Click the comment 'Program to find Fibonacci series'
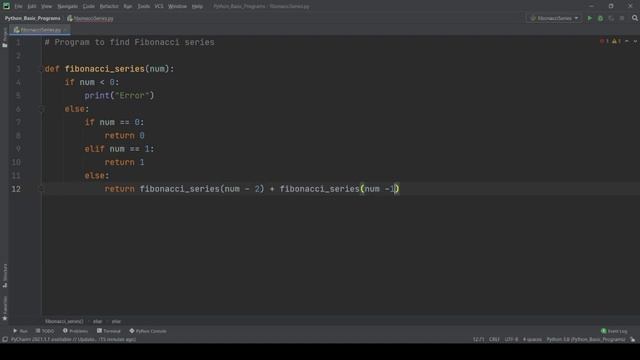The image size is (640, 360). click(x=129, y=42)
